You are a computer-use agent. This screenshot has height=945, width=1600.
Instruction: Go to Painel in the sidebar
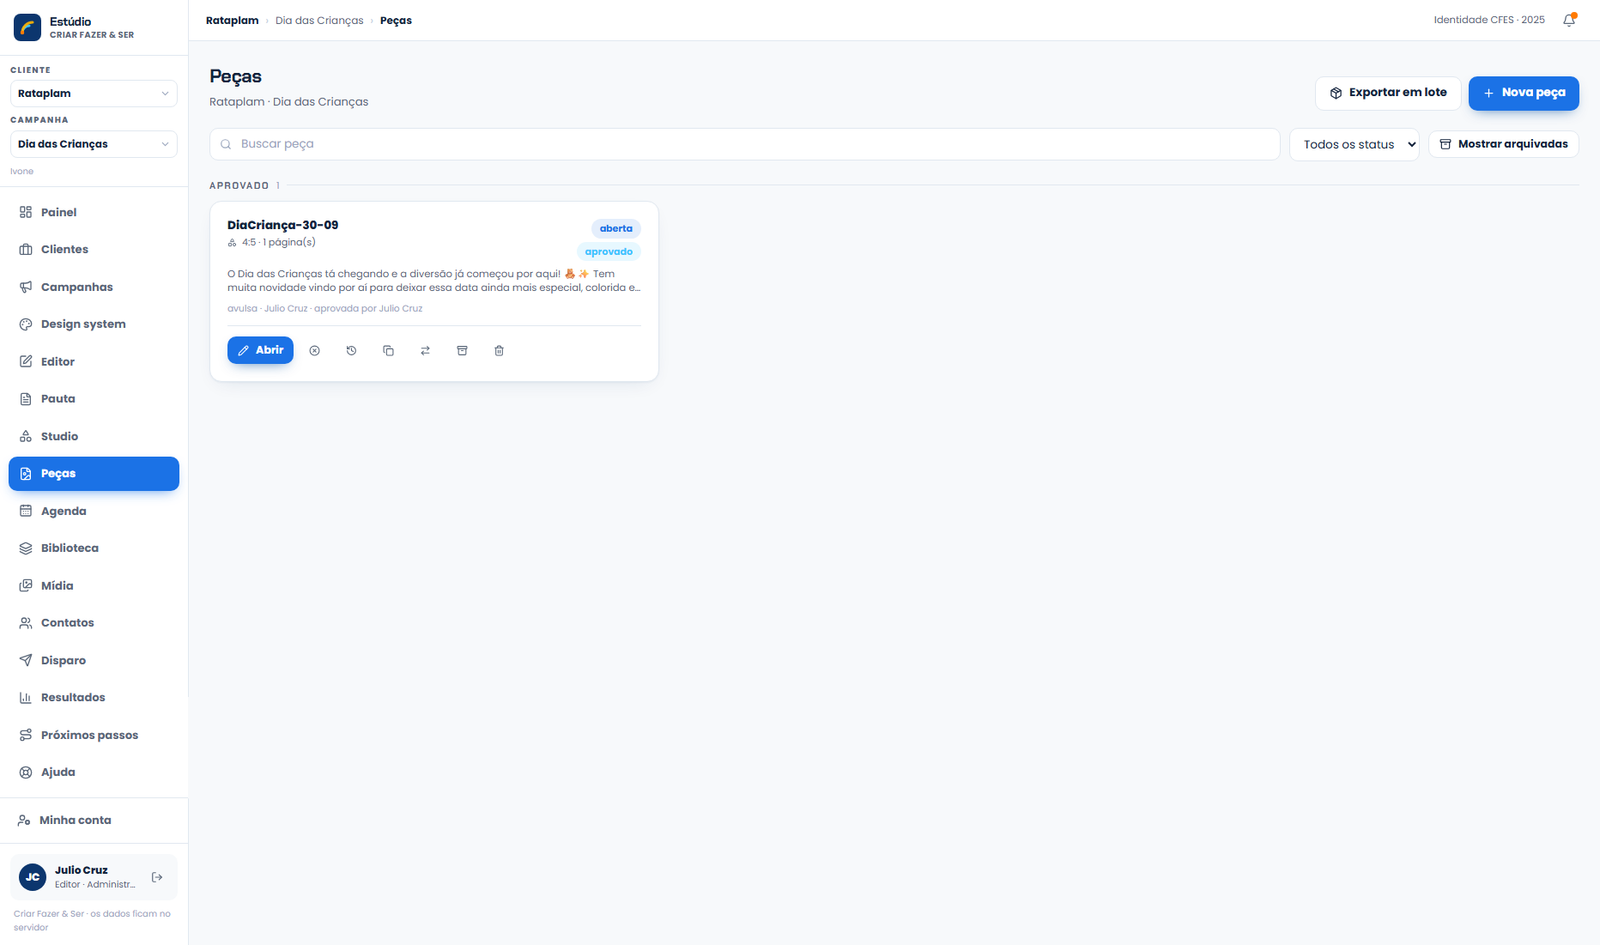coord(94,212)
